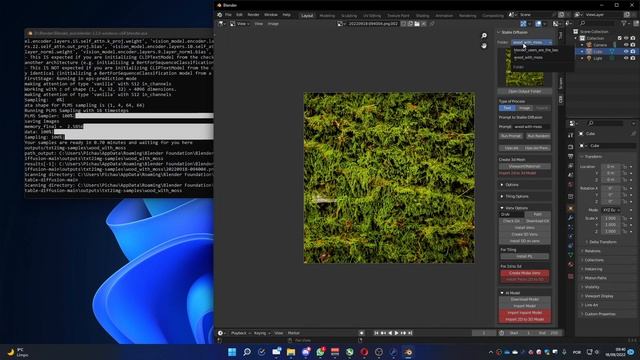Select the Output properties tab icon
The width and height of the screenshot is (640, 360).
(571, 156)
